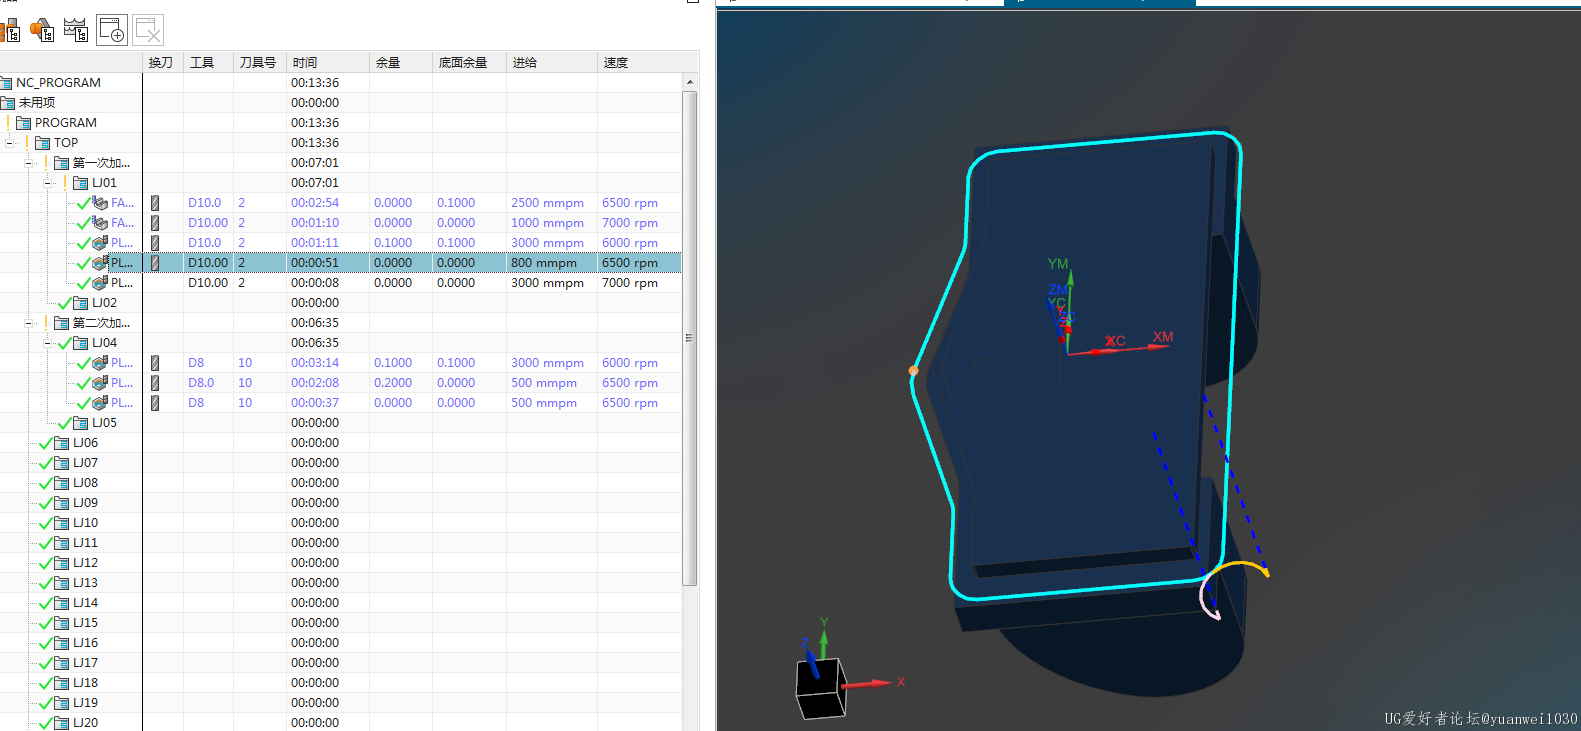Image resolution: width=1581 pixels, height=731 pixels.
Task: Switch to Machine Tool View icon
Action: pos(10,30)
